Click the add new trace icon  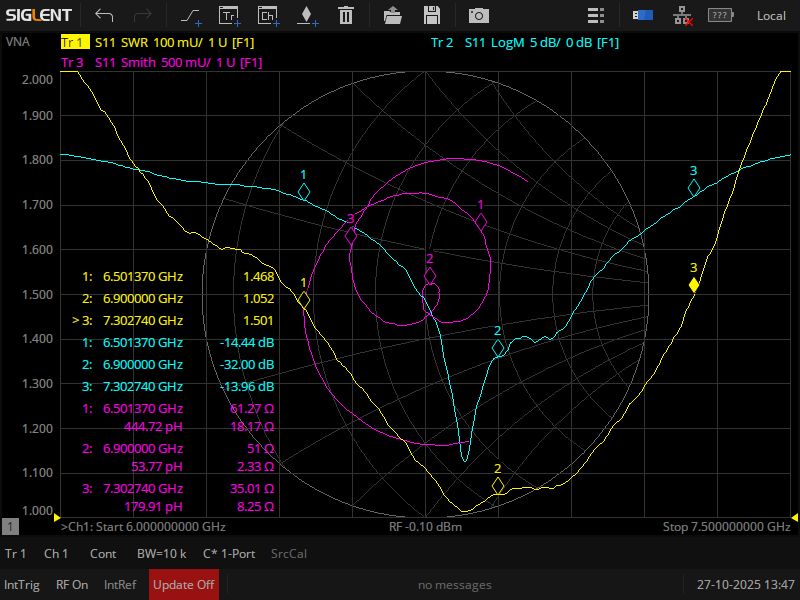tap(229, 15)
